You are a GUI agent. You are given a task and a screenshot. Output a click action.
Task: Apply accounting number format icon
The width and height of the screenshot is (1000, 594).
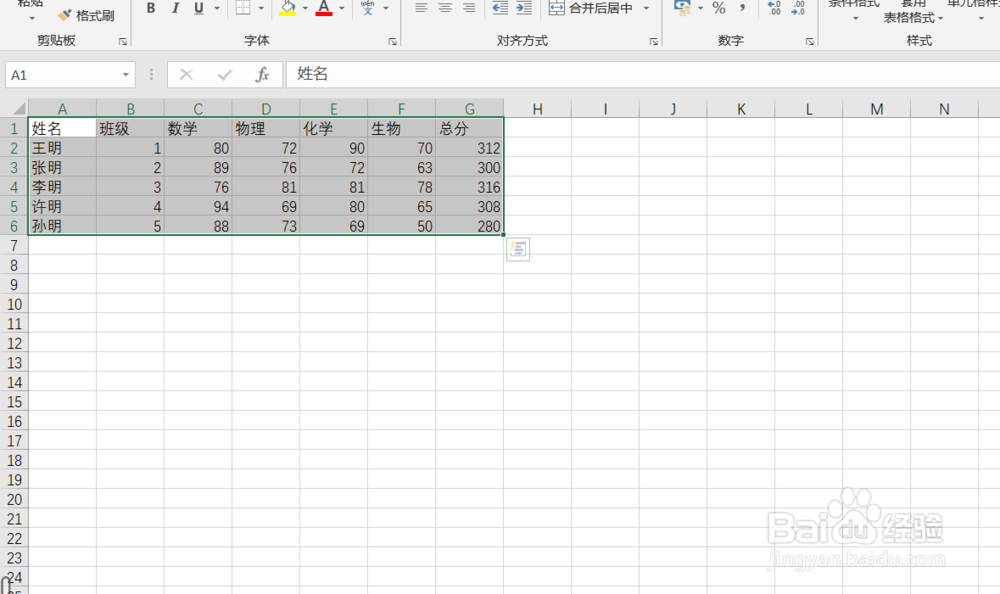click(682, 8)
